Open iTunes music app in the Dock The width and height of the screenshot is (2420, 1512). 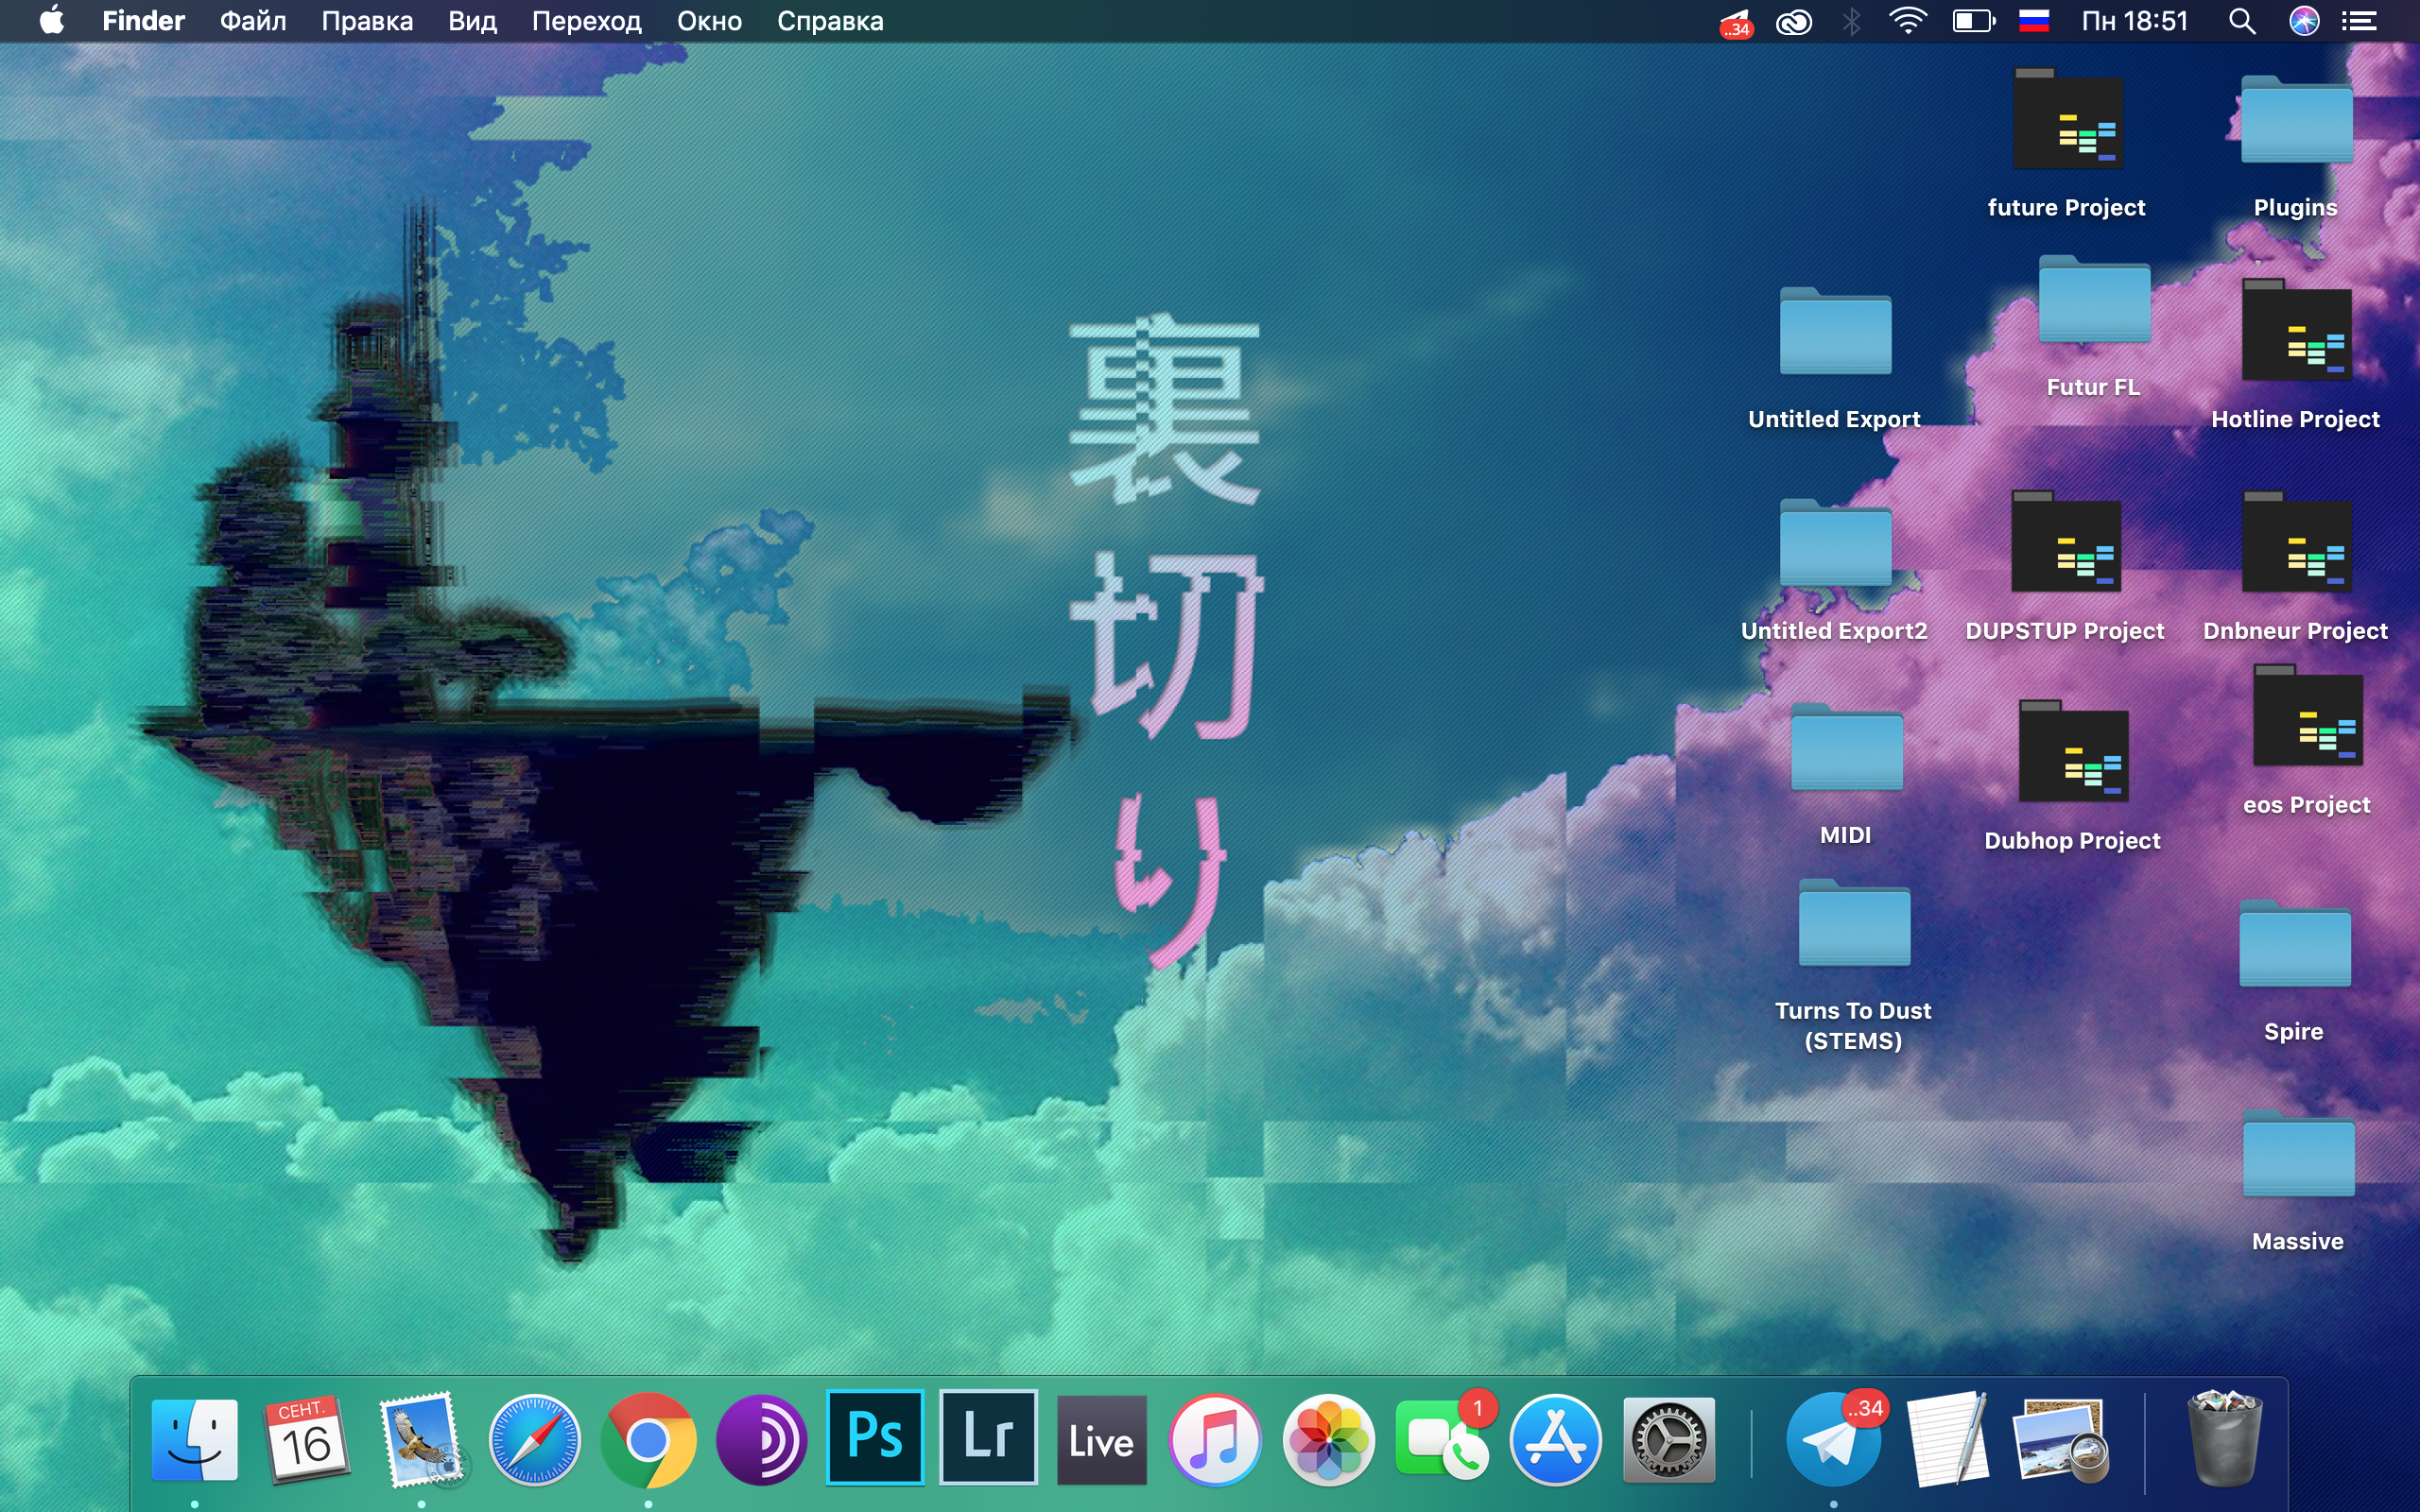click(x=1215, y=1439)
